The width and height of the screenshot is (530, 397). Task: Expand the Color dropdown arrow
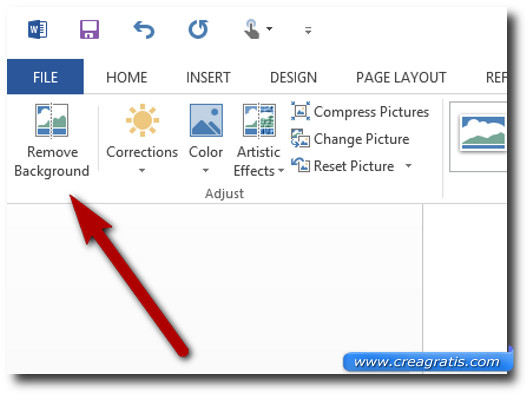tap(206, 170)
